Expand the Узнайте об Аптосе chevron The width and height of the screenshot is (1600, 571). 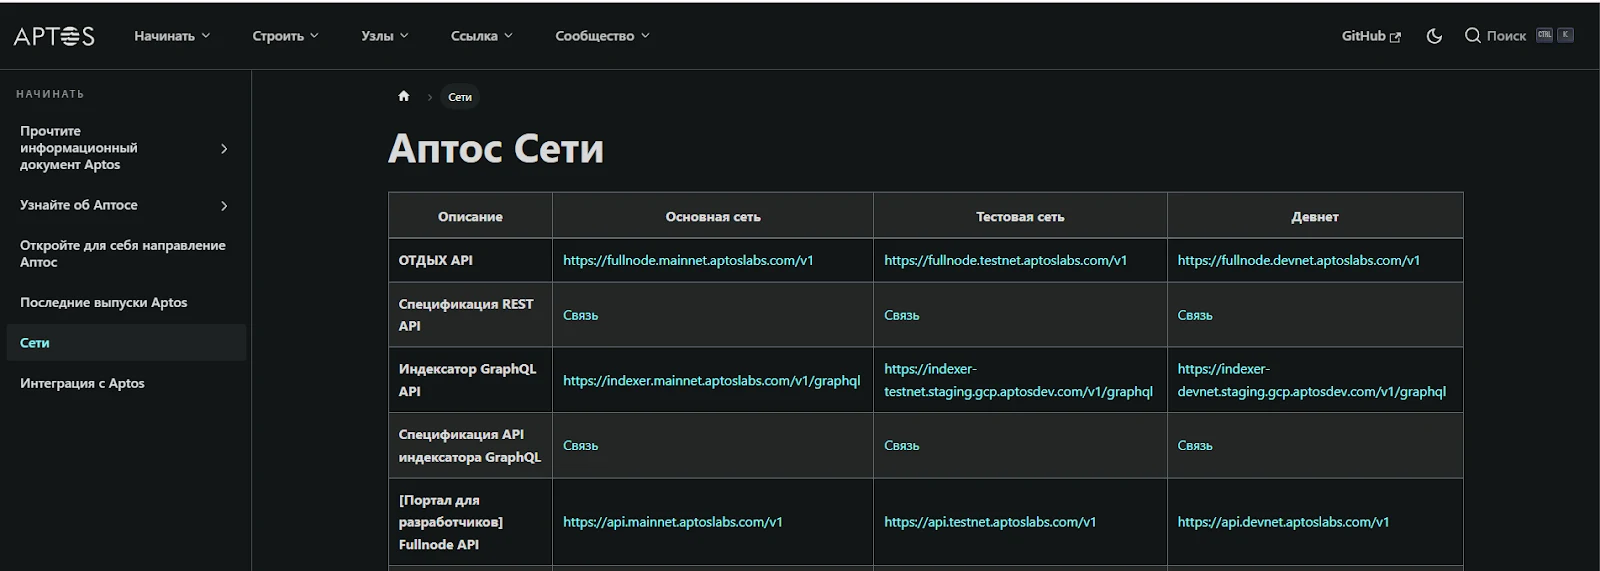[x=224, y=205]
